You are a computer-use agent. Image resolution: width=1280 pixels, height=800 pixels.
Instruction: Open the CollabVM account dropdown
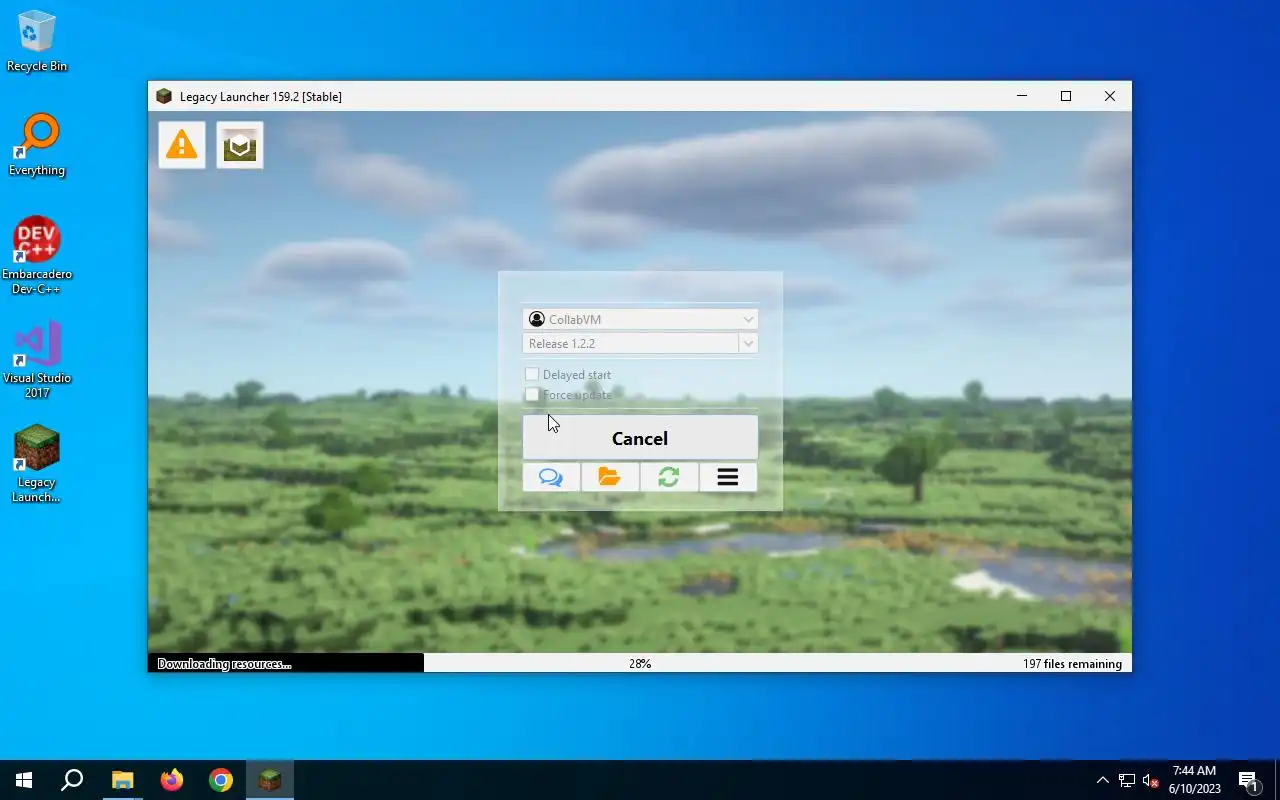640,319
